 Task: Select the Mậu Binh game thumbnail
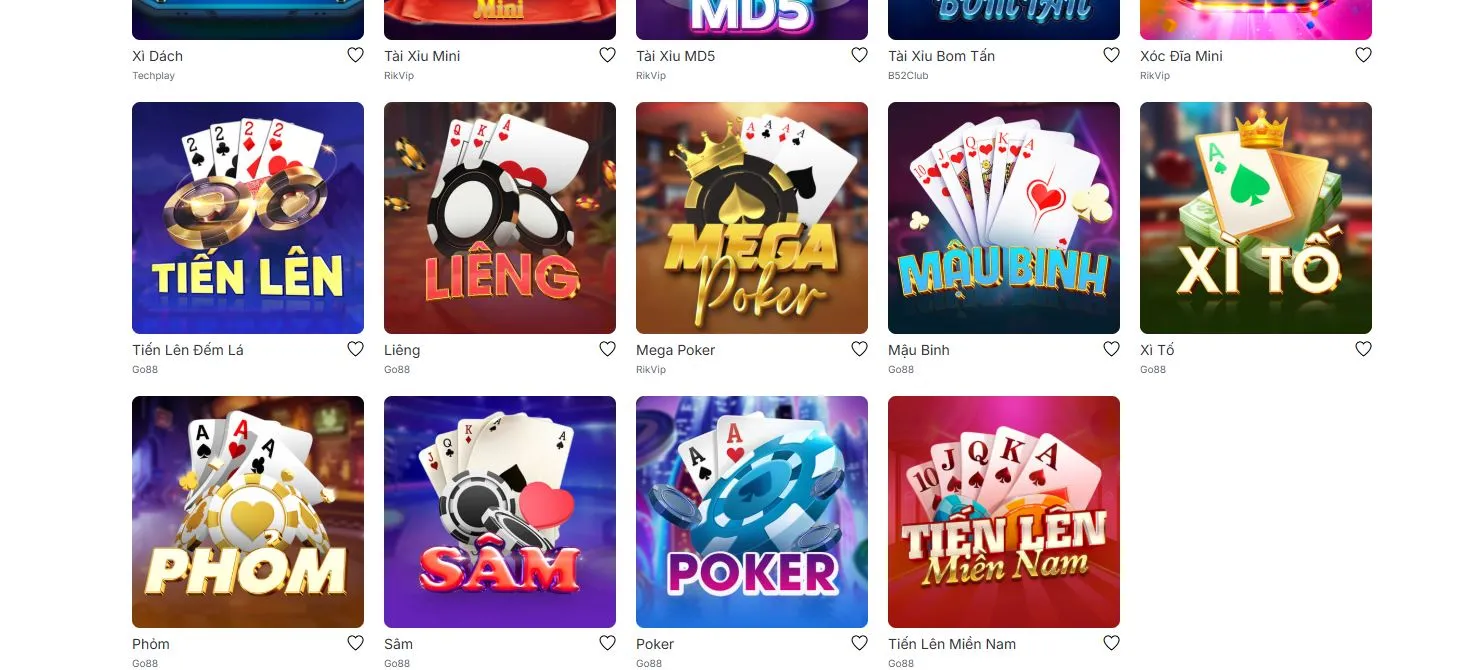(x=1004, y=218)
